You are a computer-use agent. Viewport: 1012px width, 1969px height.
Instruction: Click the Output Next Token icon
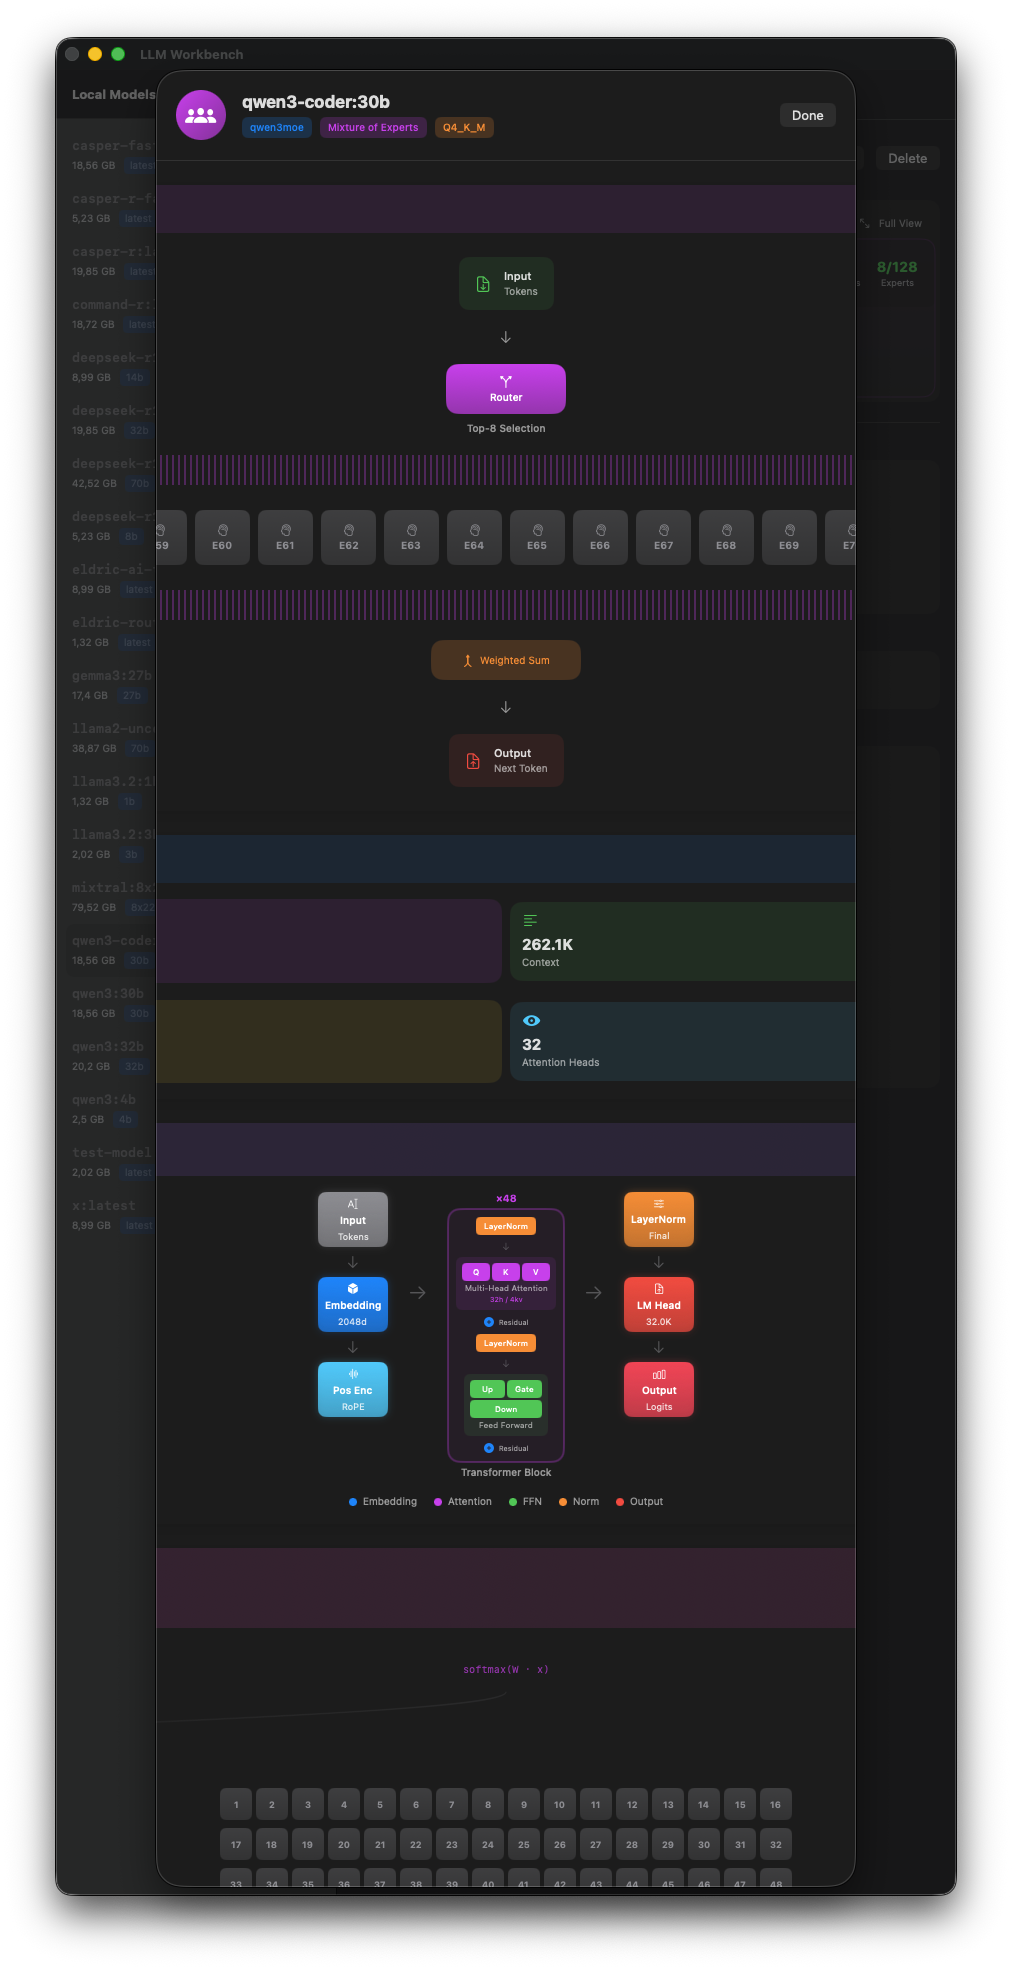coord(474,761)
